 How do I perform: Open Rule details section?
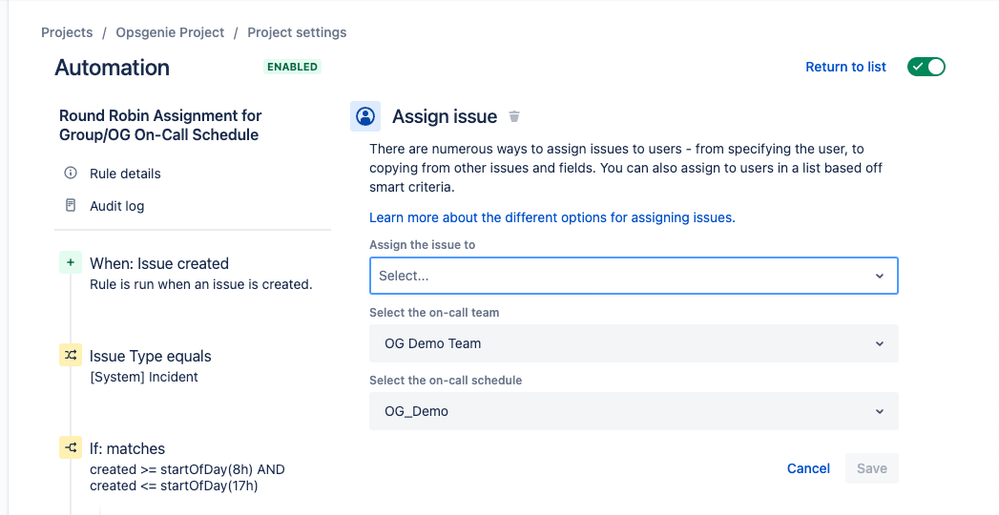pos(125,173)
